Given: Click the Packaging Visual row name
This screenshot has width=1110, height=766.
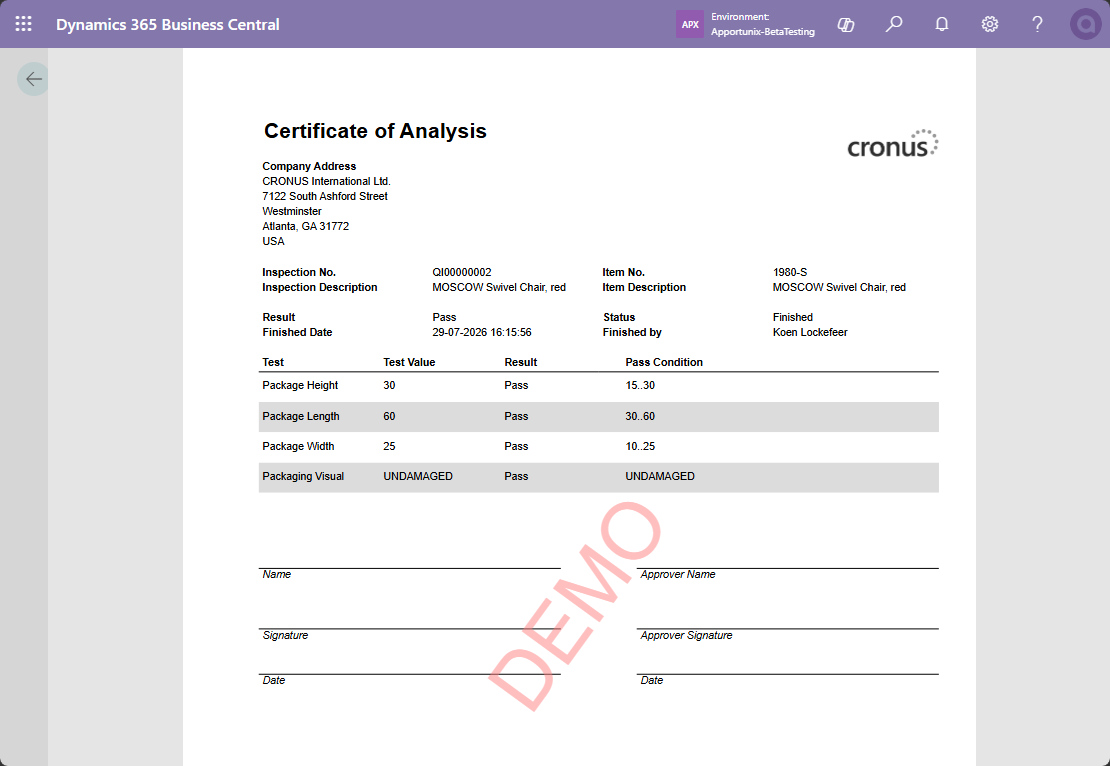Looking at the screenshot, I should pos(303,476).
